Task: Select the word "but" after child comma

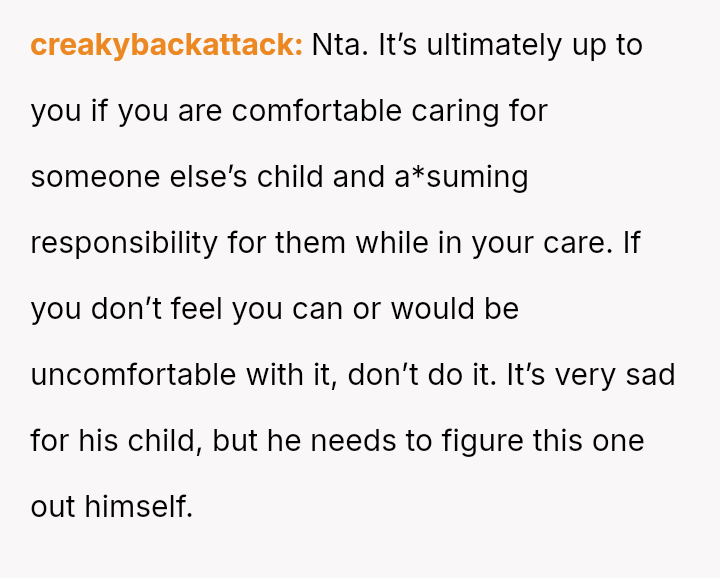Action: 235,441
